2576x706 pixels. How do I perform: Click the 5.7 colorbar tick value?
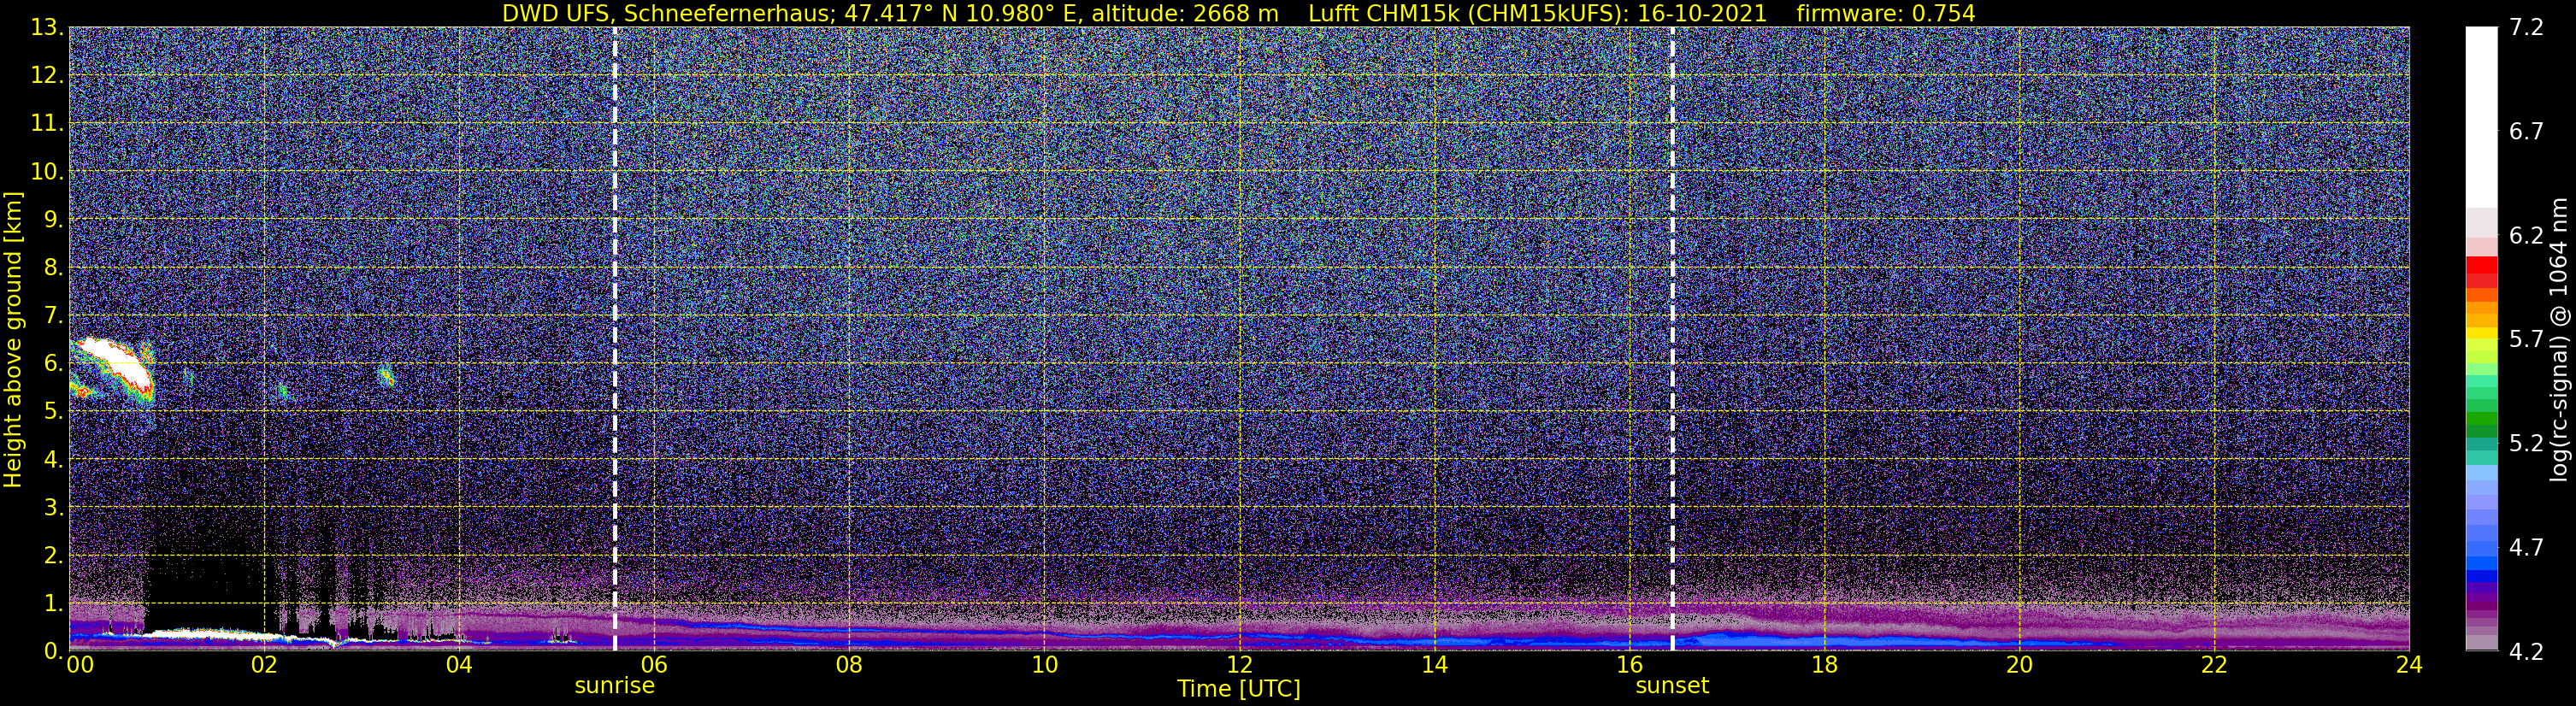point(2526,340)
